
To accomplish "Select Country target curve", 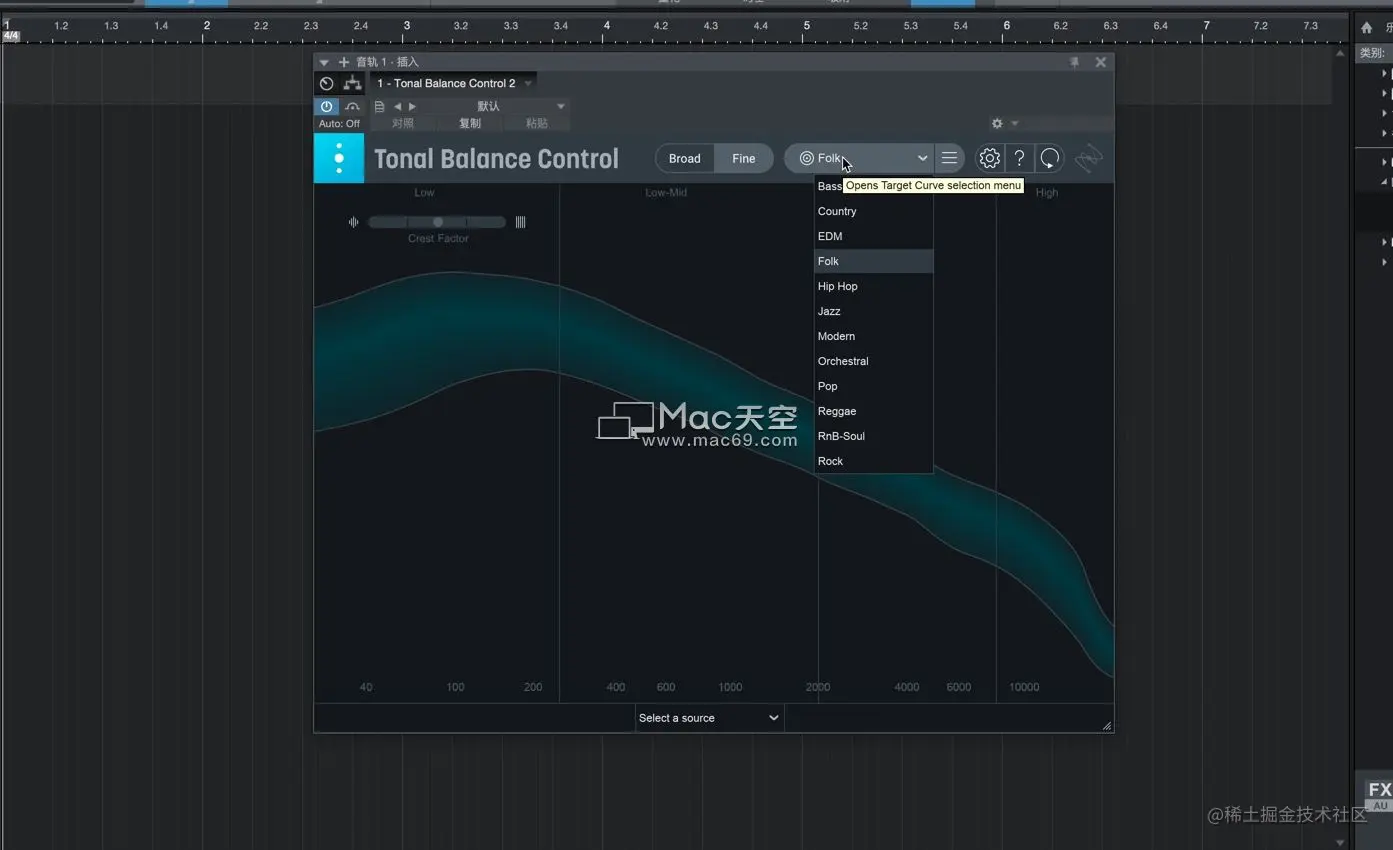I will (873, 211).
